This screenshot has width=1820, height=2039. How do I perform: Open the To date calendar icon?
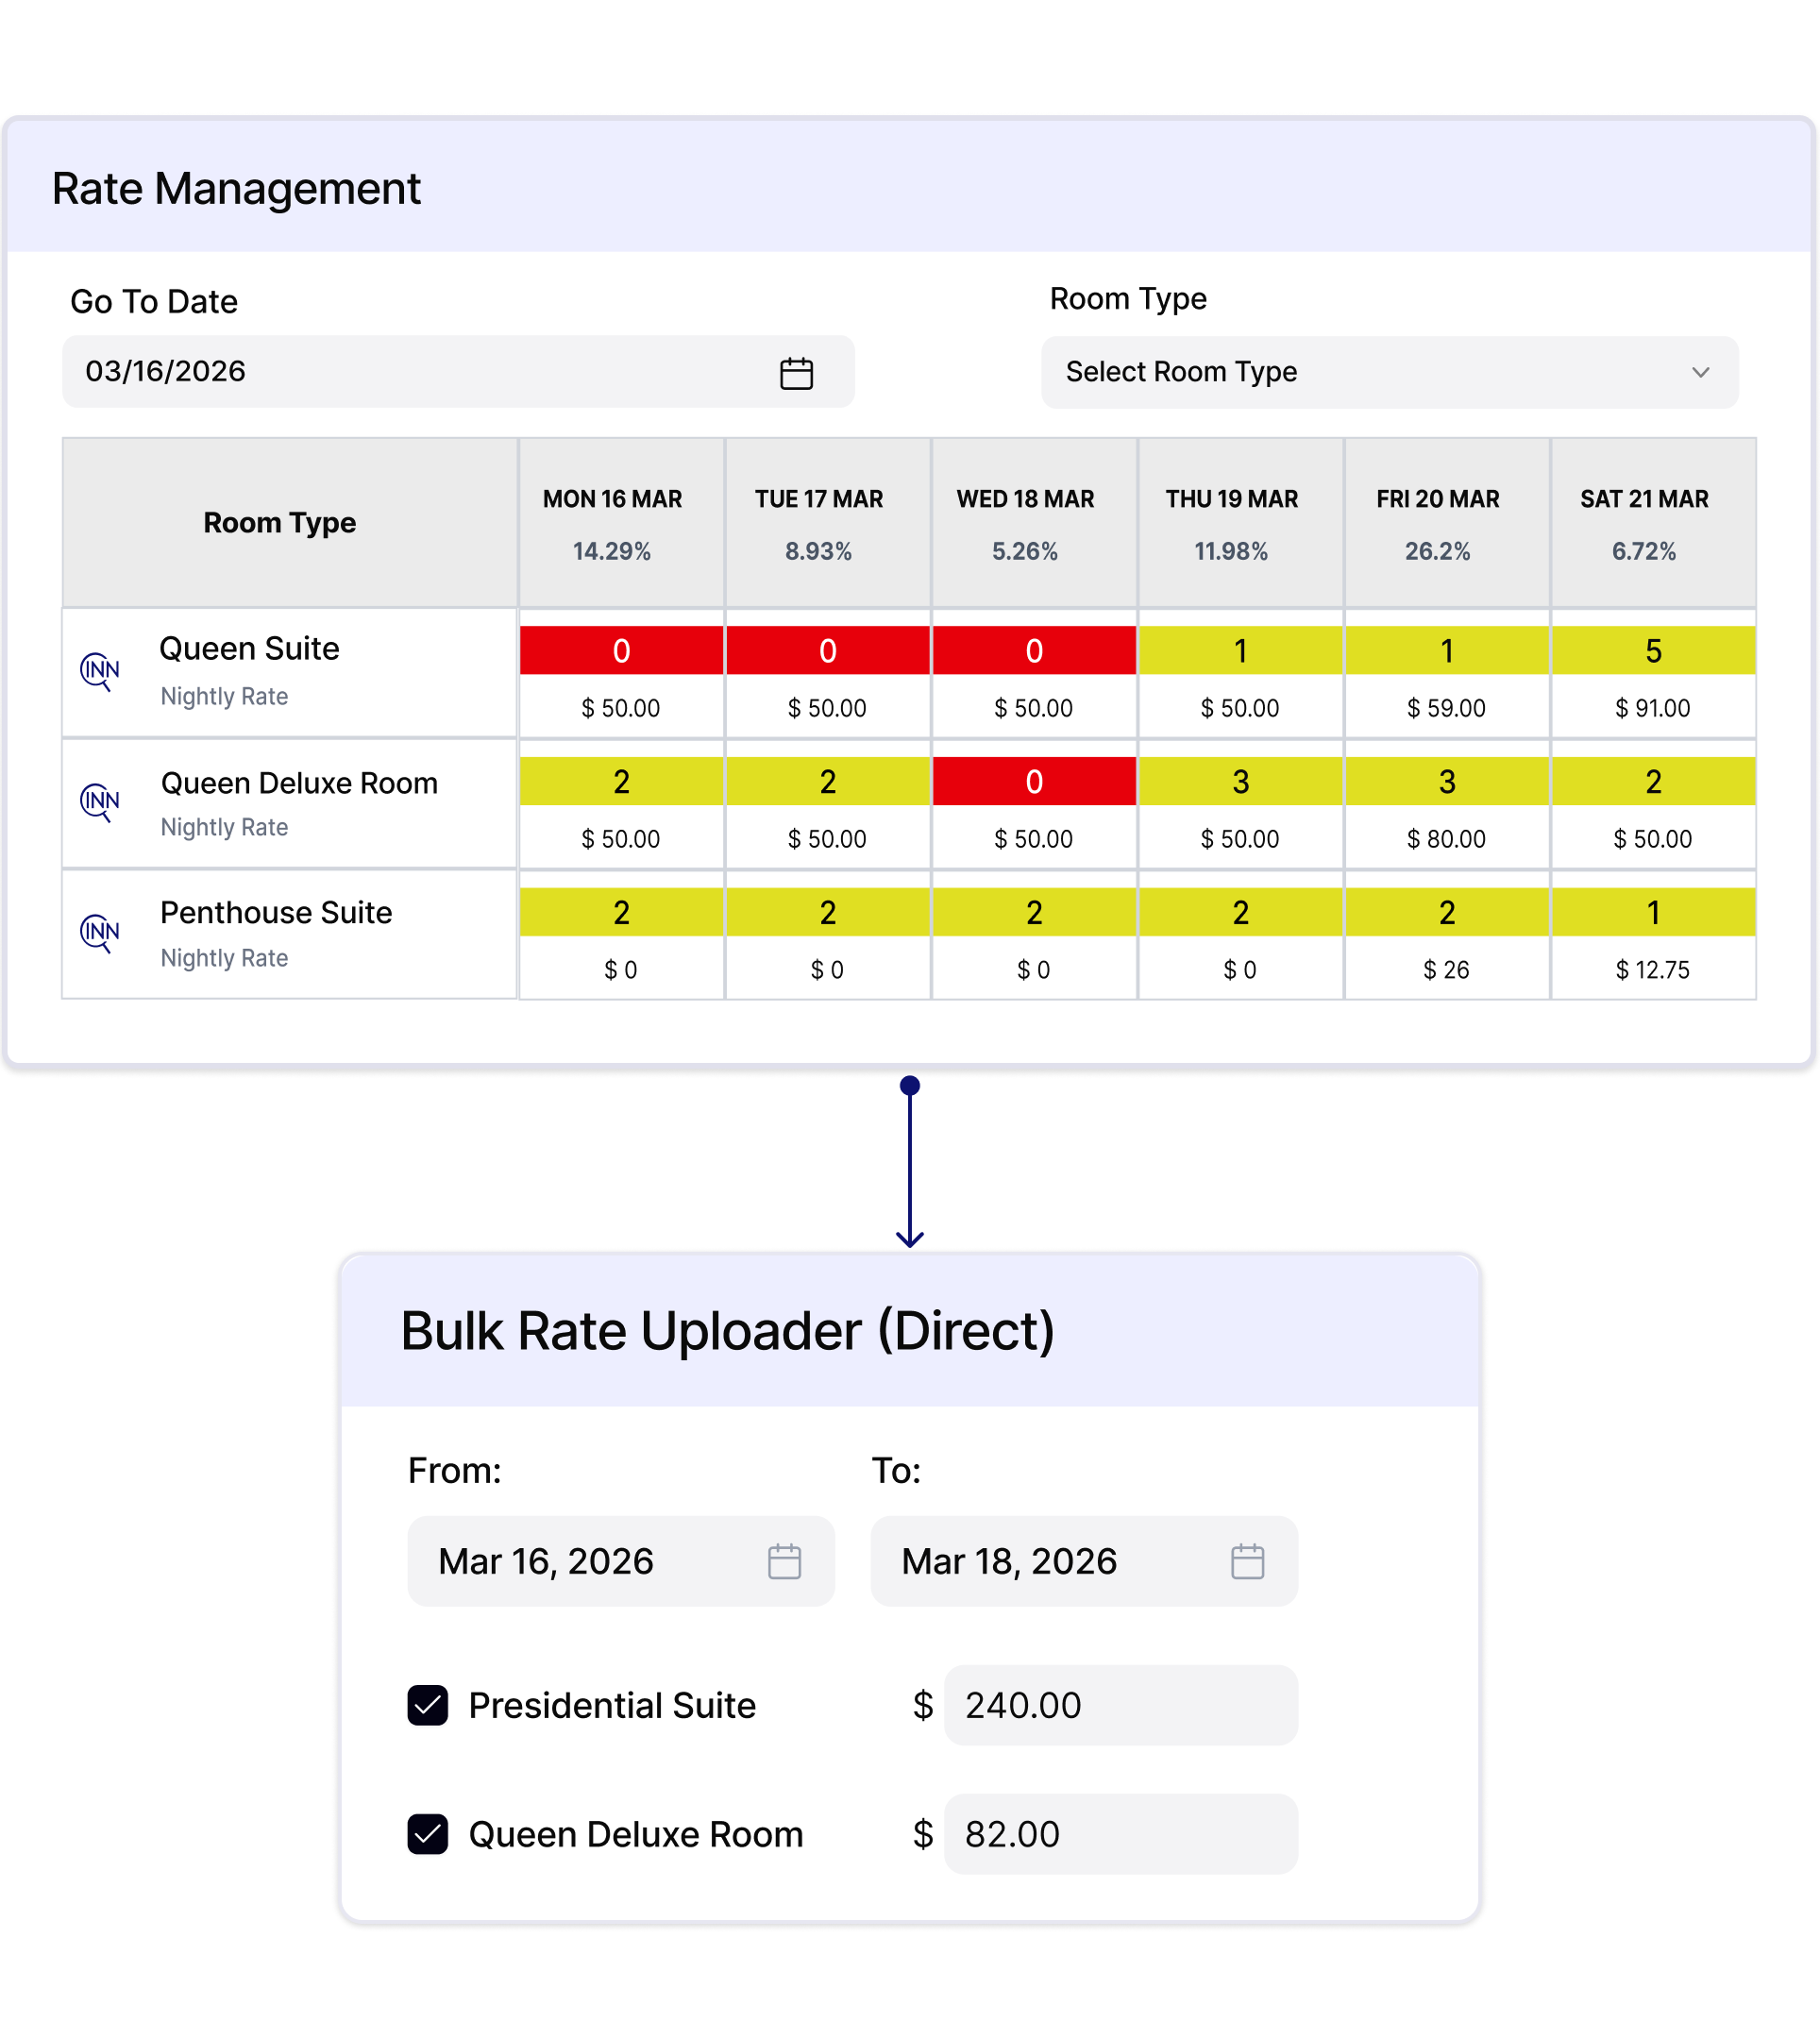point(1247,1561)
